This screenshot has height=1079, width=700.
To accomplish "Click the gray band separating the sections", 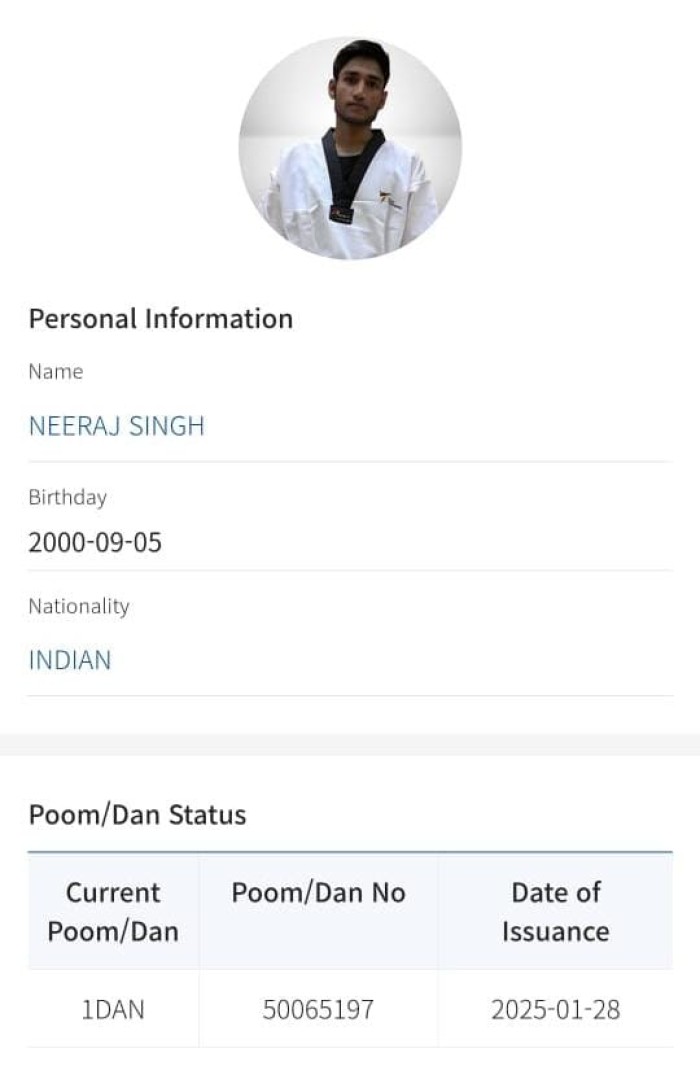I will (x=350, y=744).
